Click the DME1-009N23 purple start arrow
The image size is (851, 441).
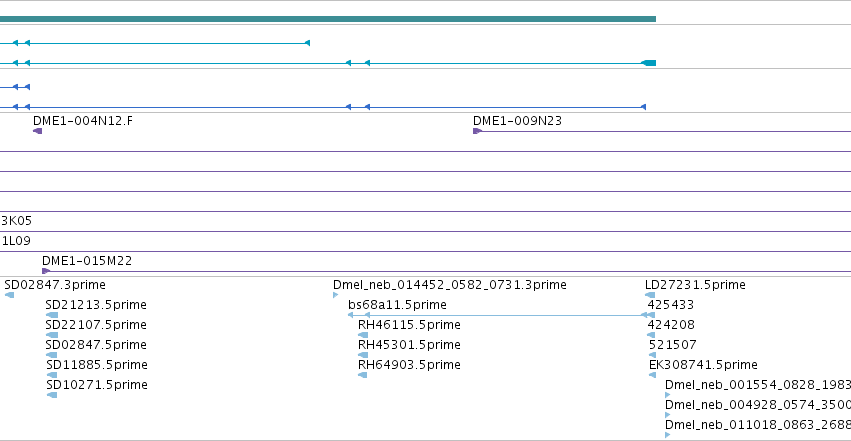[x=478, y=131]
